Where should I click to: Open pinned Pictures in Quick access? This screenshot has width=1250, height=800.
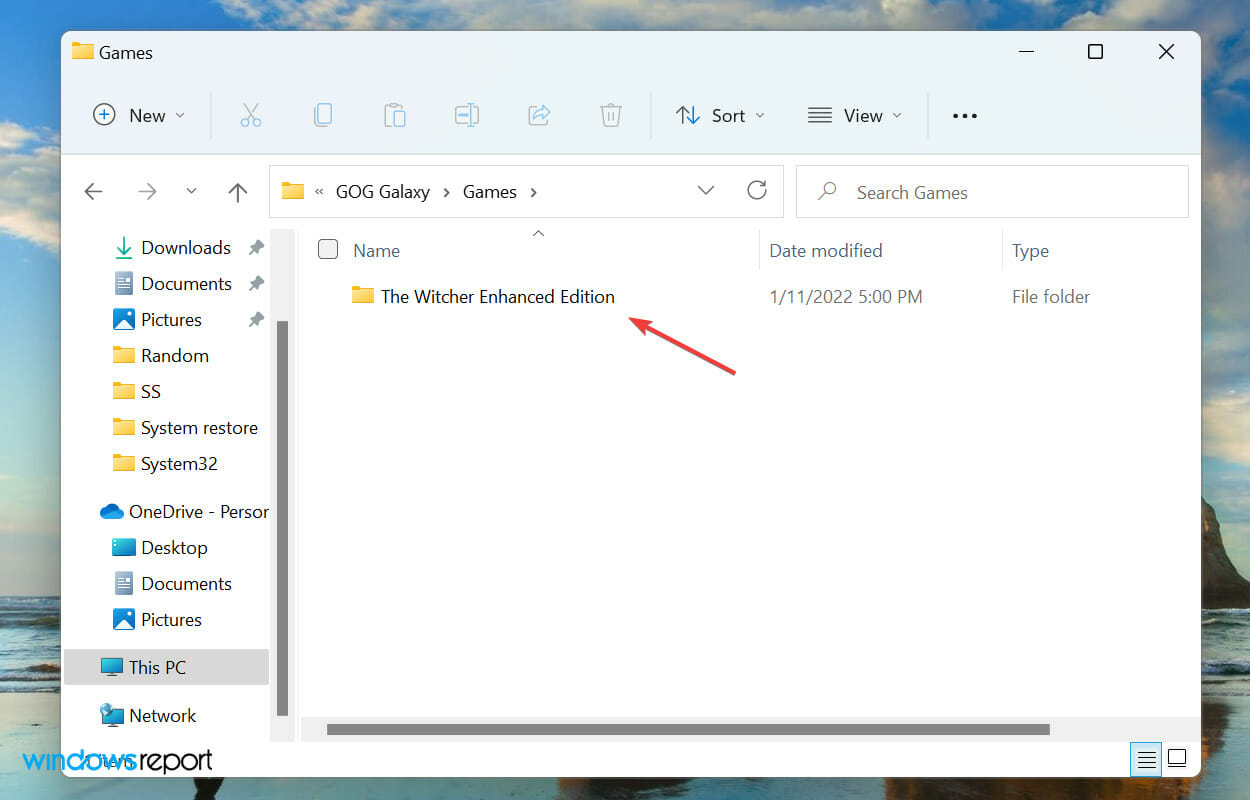point(158,319)
